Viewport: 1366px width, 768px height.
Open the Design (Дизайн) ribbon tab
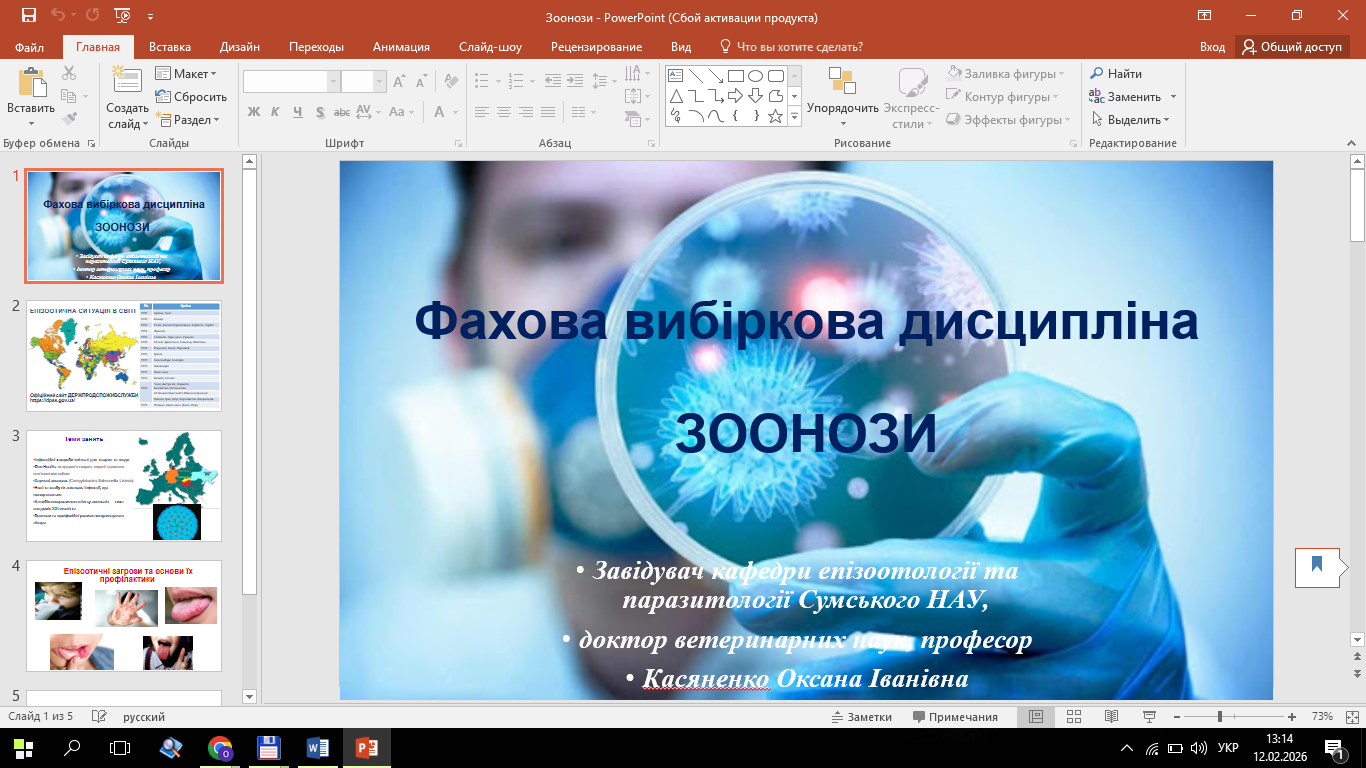240,47
